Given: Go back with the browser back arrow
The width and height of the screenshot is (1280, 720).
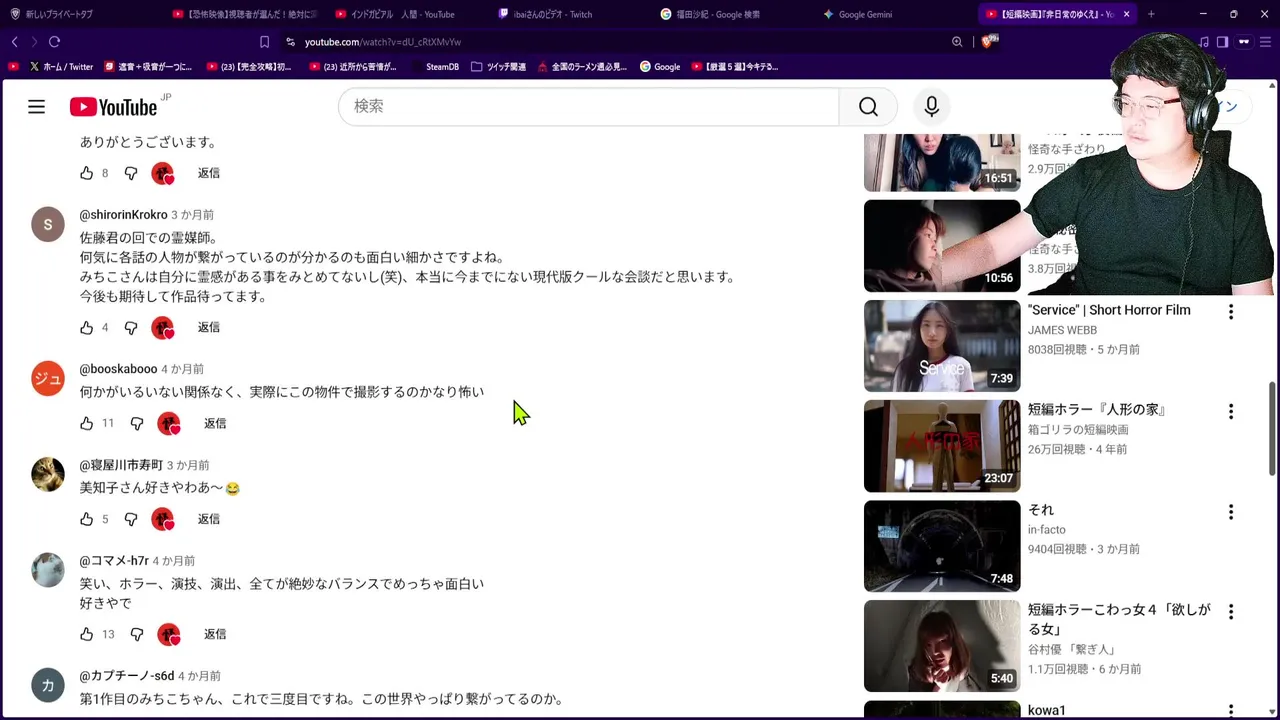Looking at the screenshot, I should (x=14, y=42).
